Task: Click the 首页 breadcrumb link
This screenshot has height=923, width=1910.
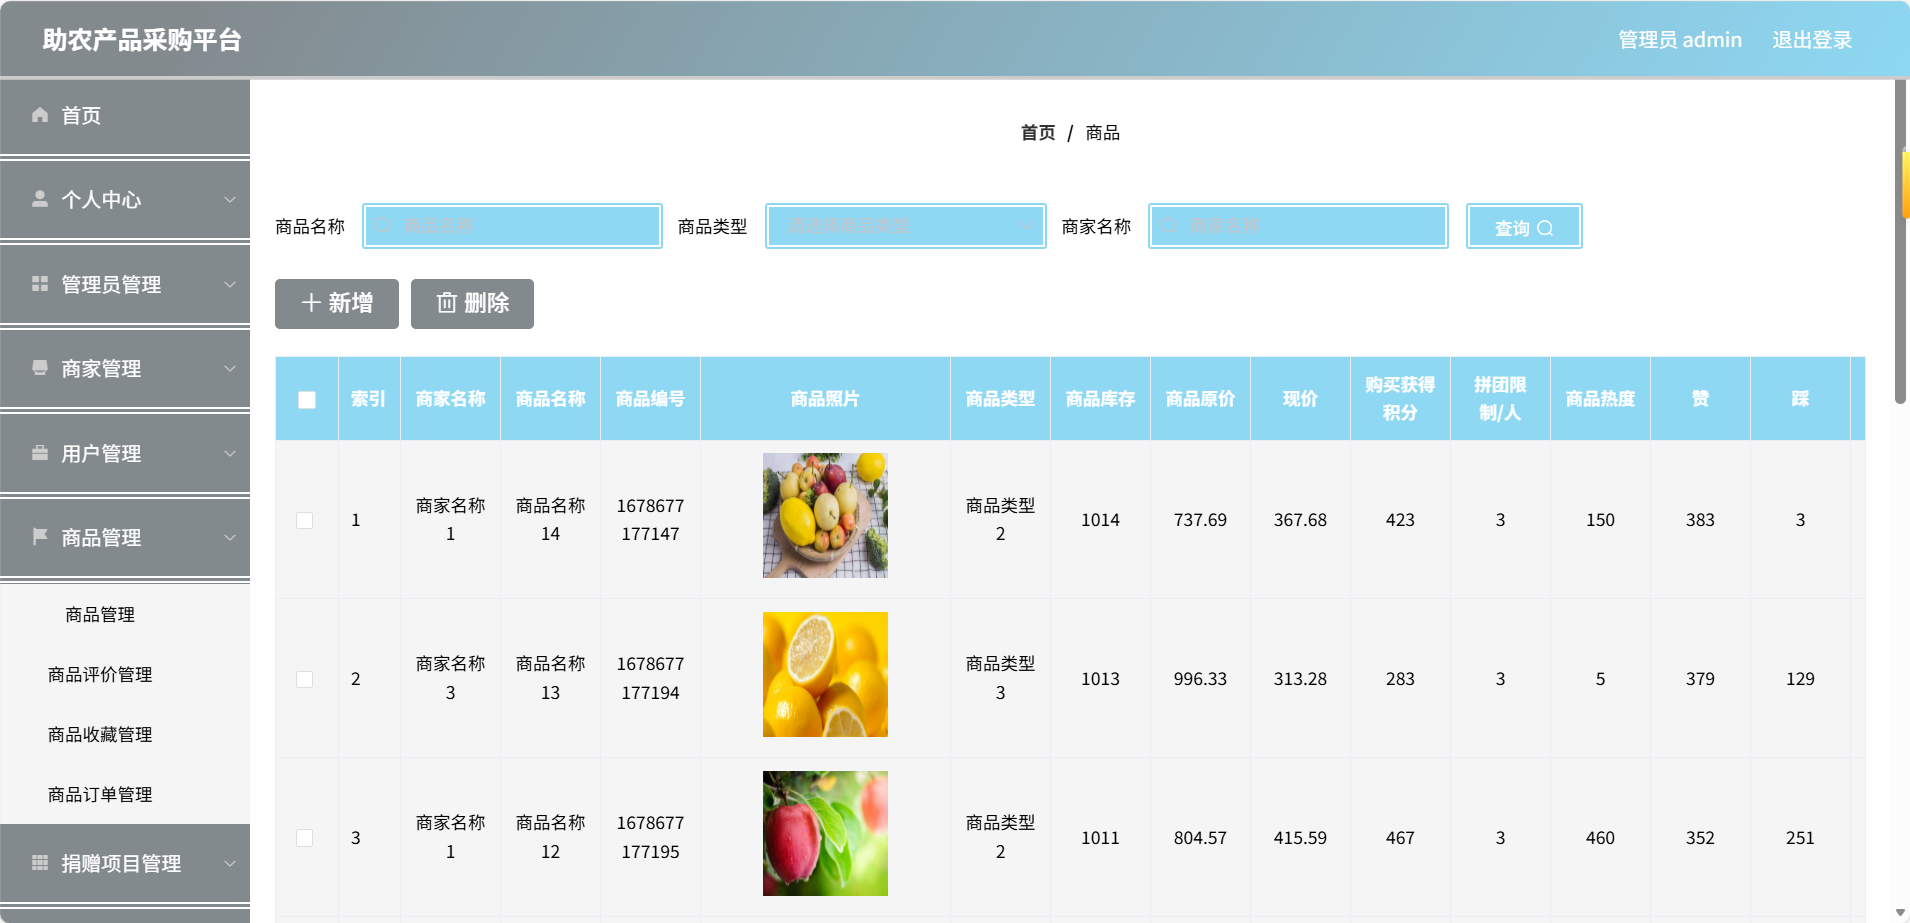Action: tap(1038, 133)
